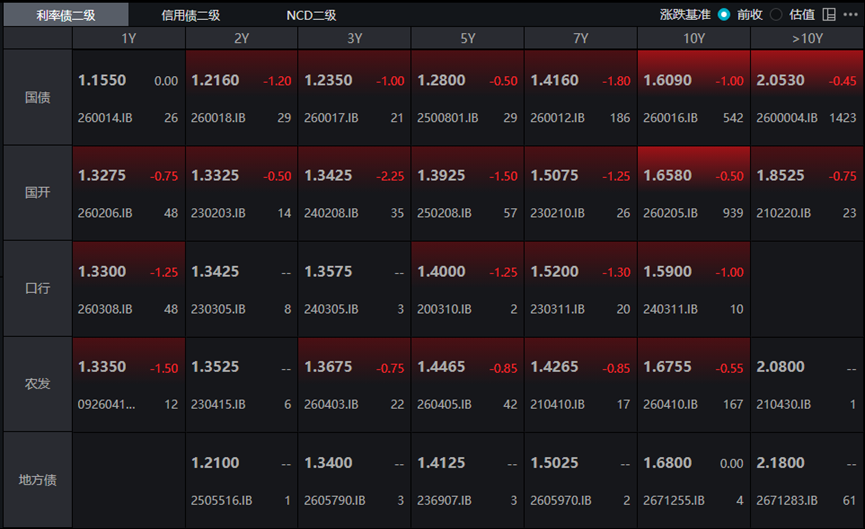Switch to the NCD二级 tab
Viewport: 865px width, 529px height.
coord(311,15)
